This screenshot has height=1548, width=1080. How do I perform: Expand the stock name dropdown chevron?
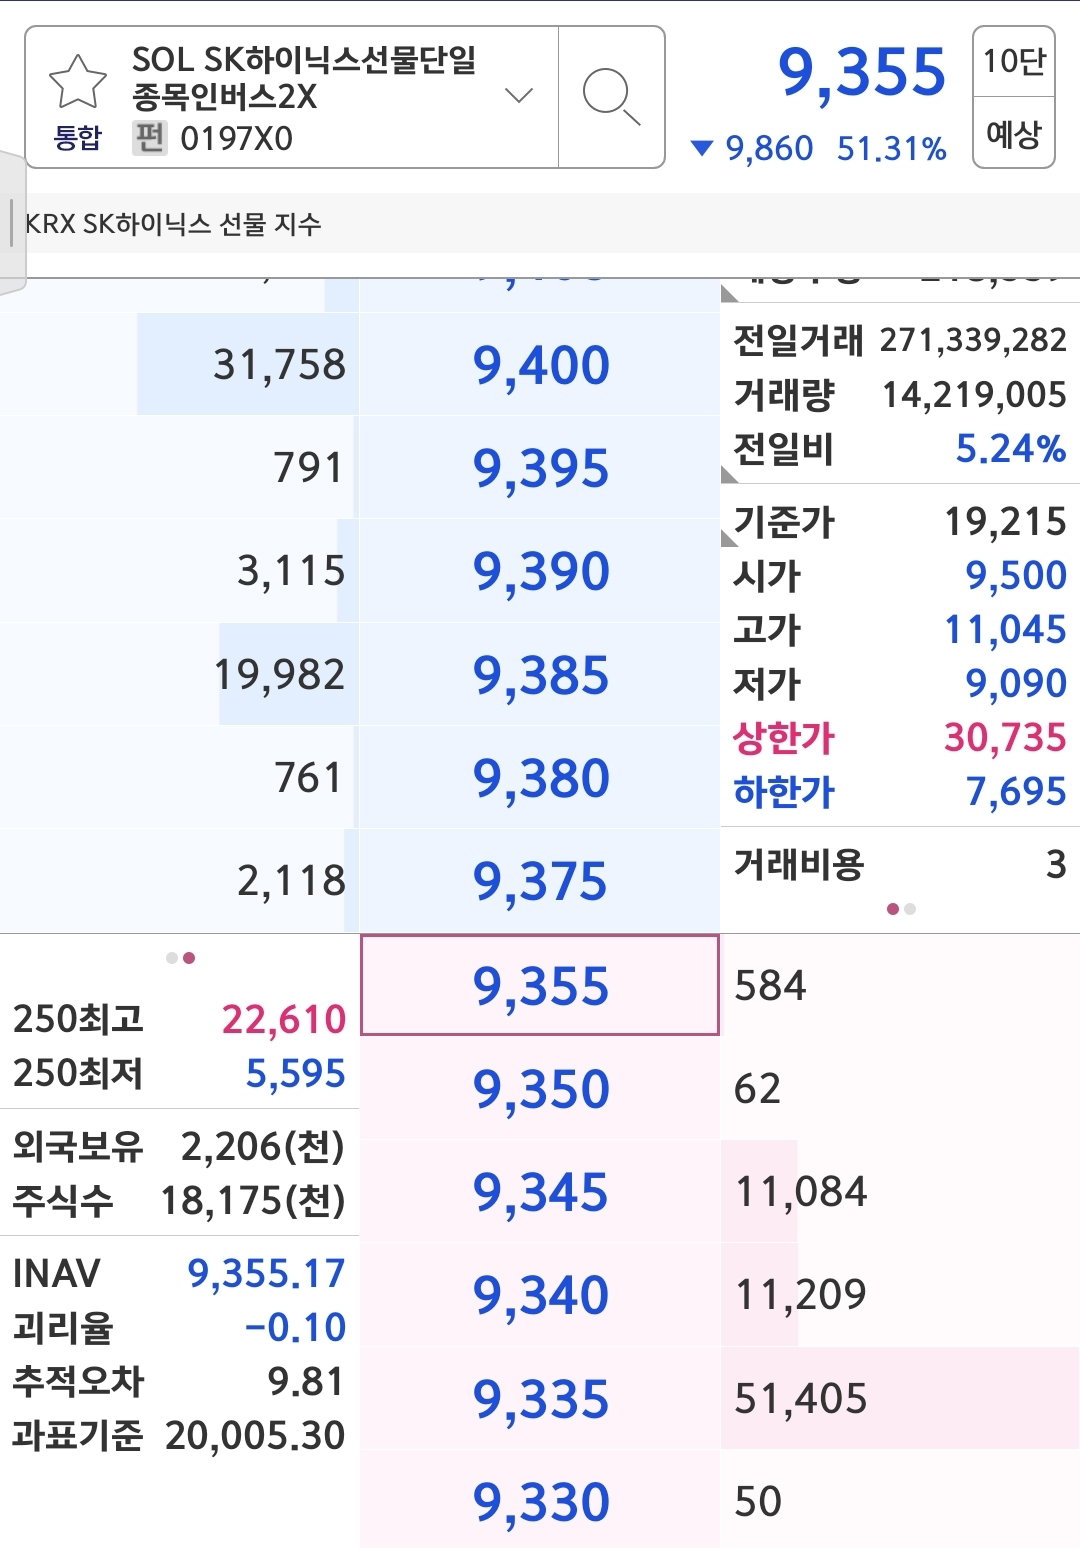coord(519,96)
